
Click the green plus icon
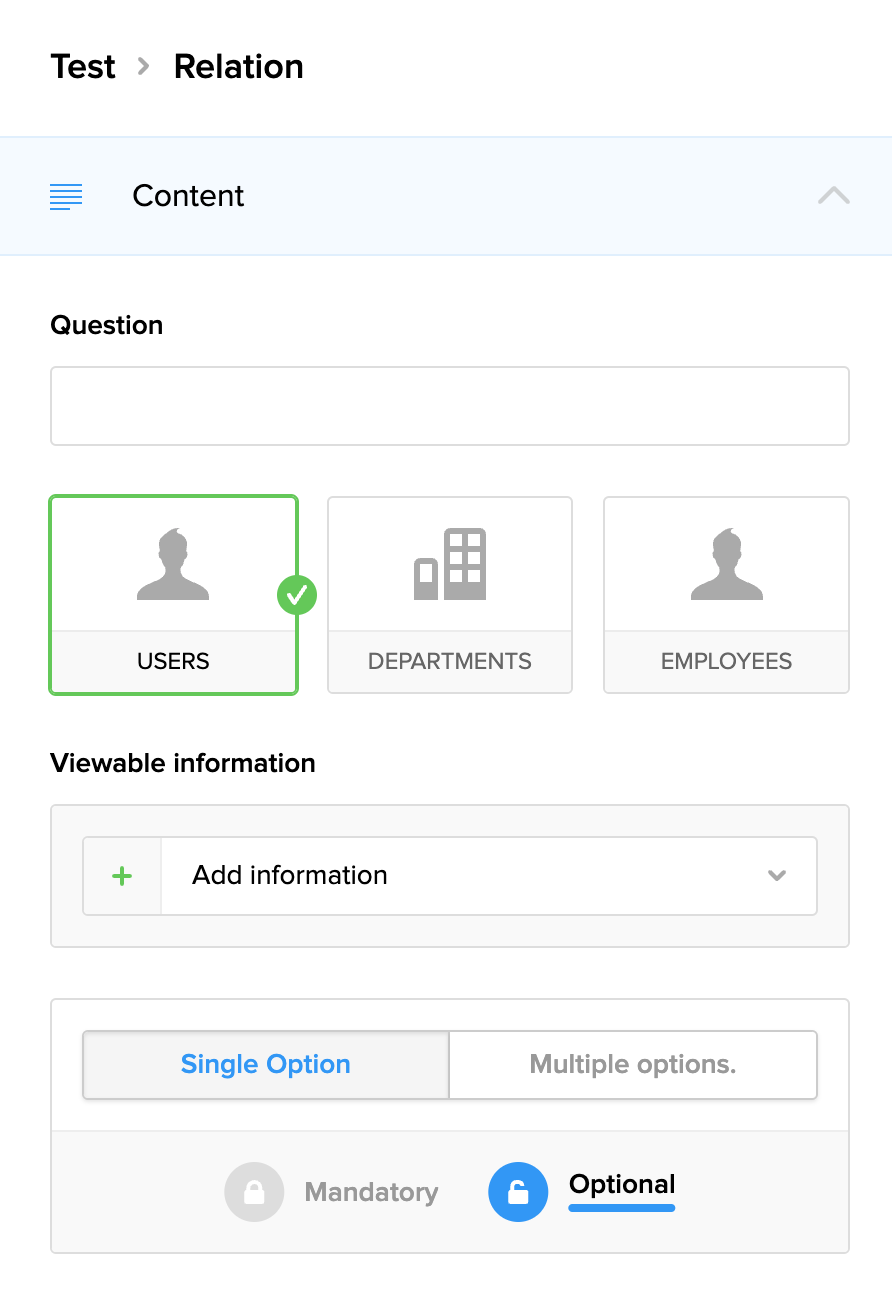[x=122, y=876]
